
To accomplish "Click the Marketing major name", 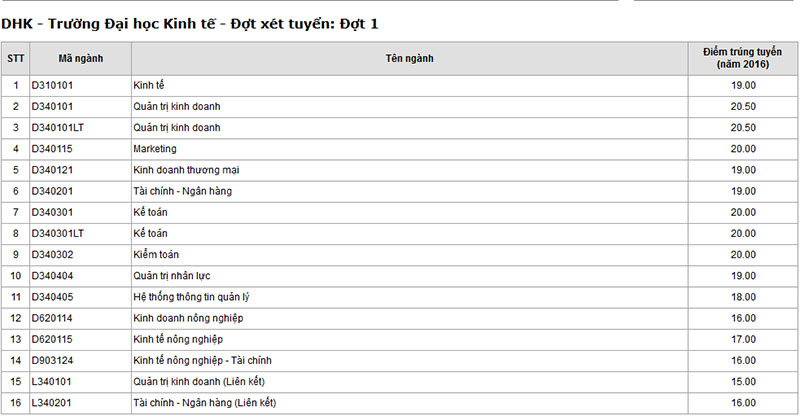I will pos(154,148).
